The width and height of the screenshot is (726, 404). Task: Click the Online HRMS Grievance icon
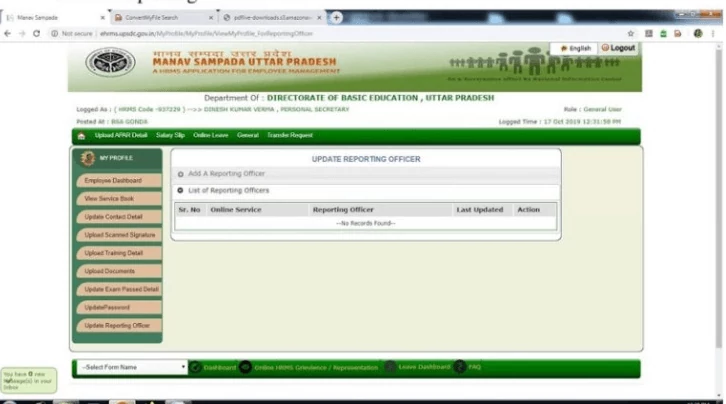pos(246,367)
